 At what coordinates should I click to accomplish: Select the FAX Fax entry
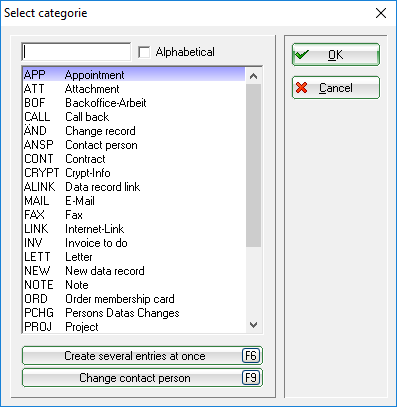(x=134, y=215)
